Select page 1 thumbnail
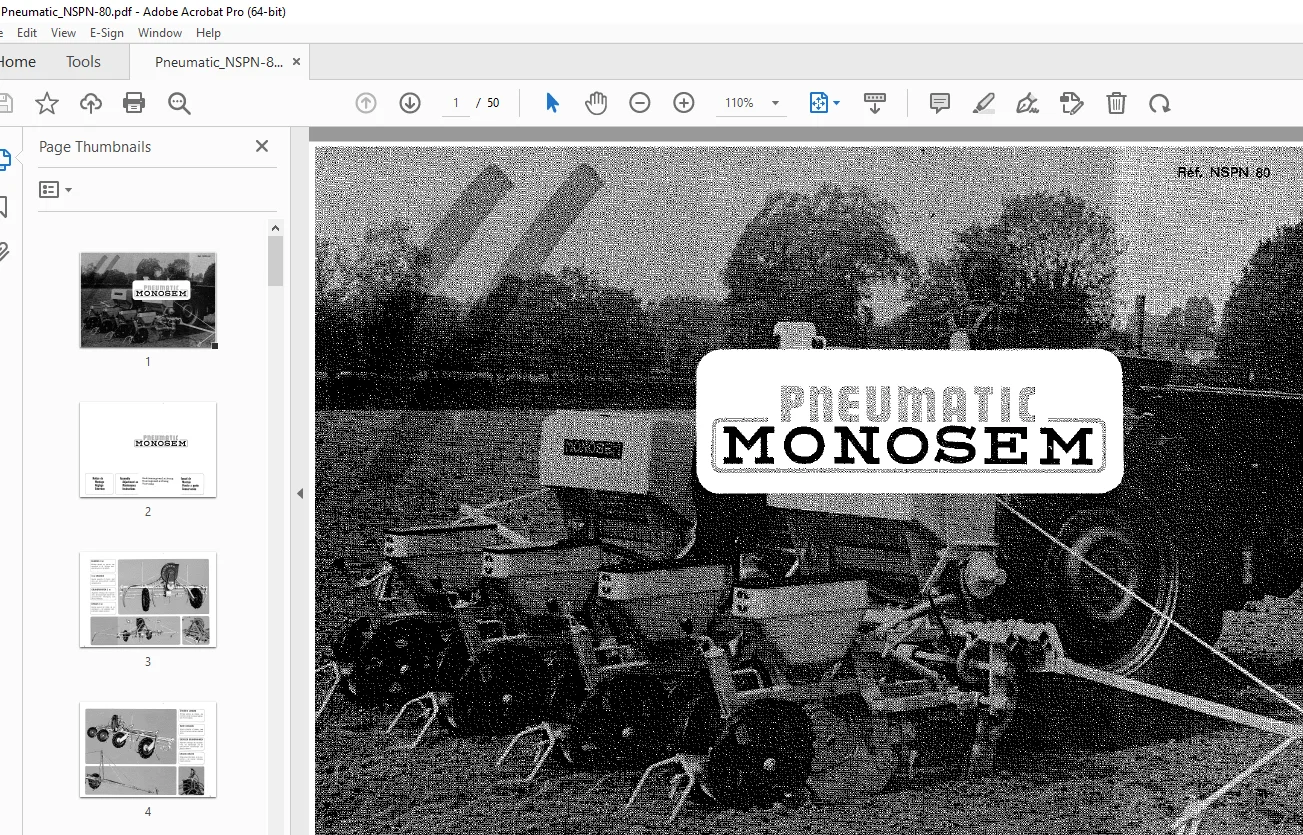This screenshot has height=835, width=1303. [148, 300]
